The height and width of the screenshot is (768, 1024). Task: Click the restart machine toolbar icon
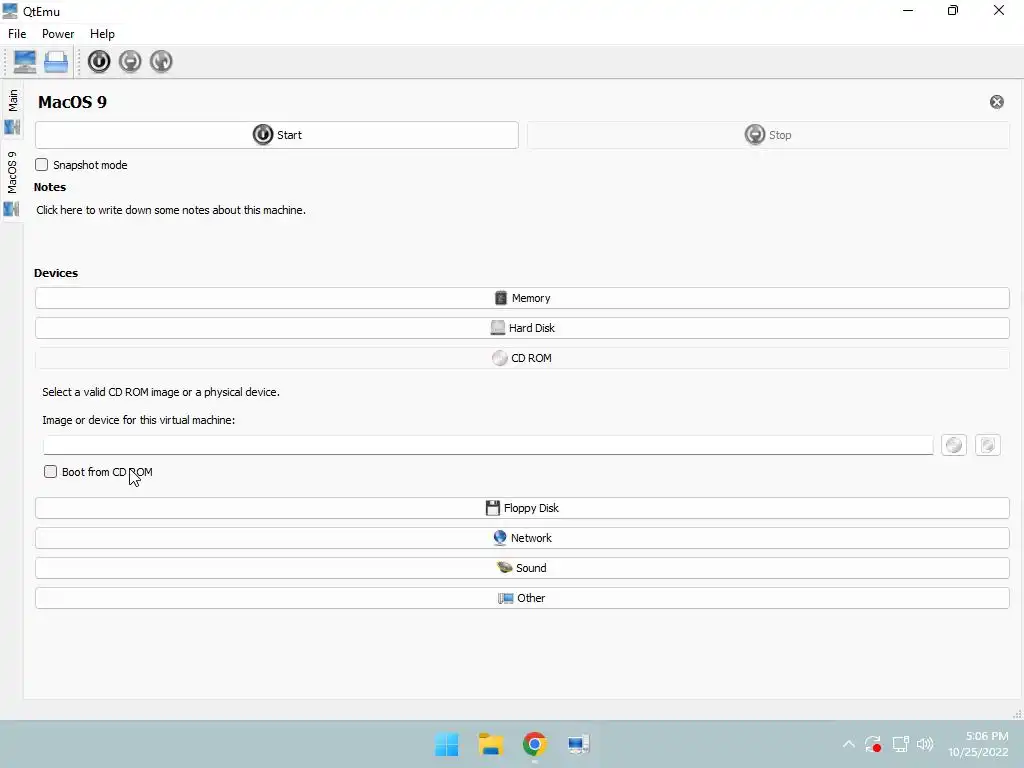161,61
